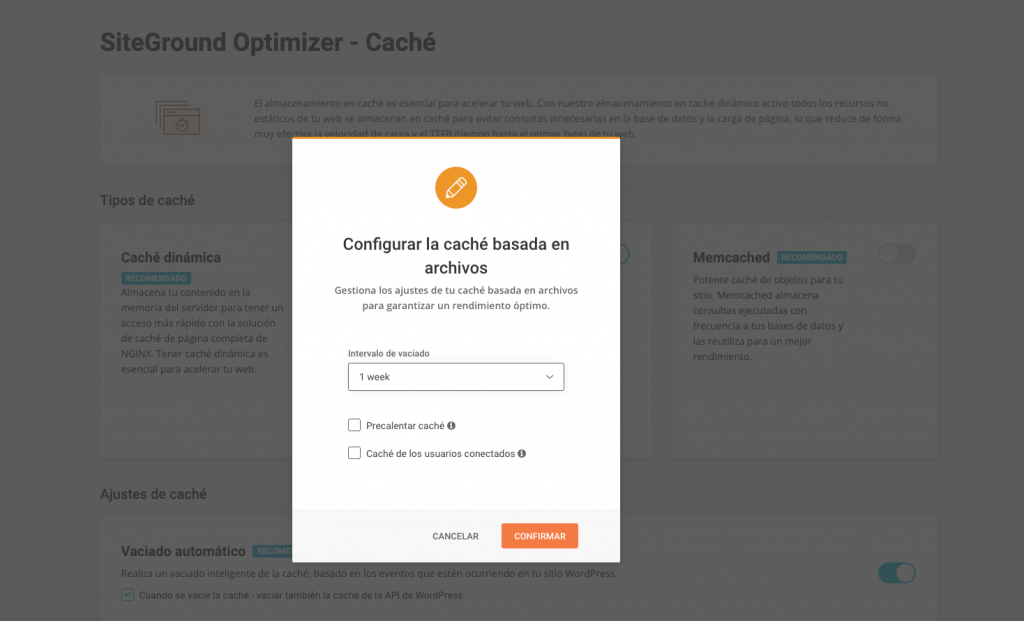
Task: Toggle the Memcached switch
Action: tap(897, 254)
